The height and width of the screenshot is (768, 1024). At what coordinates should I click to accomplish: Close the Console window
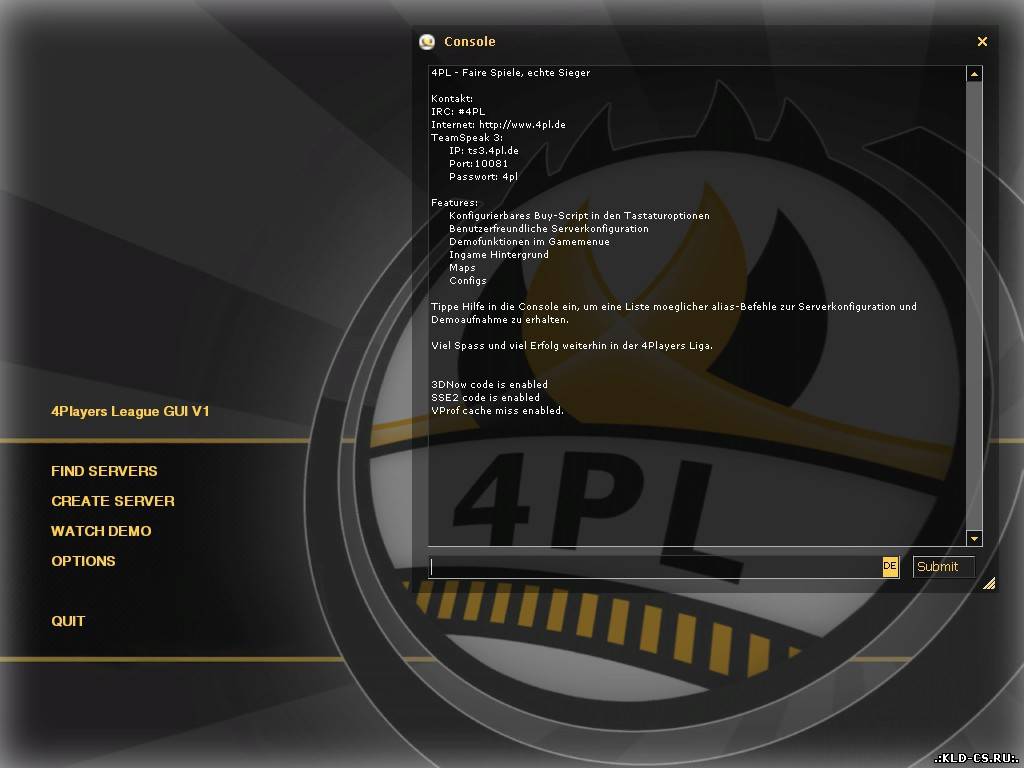982,41
